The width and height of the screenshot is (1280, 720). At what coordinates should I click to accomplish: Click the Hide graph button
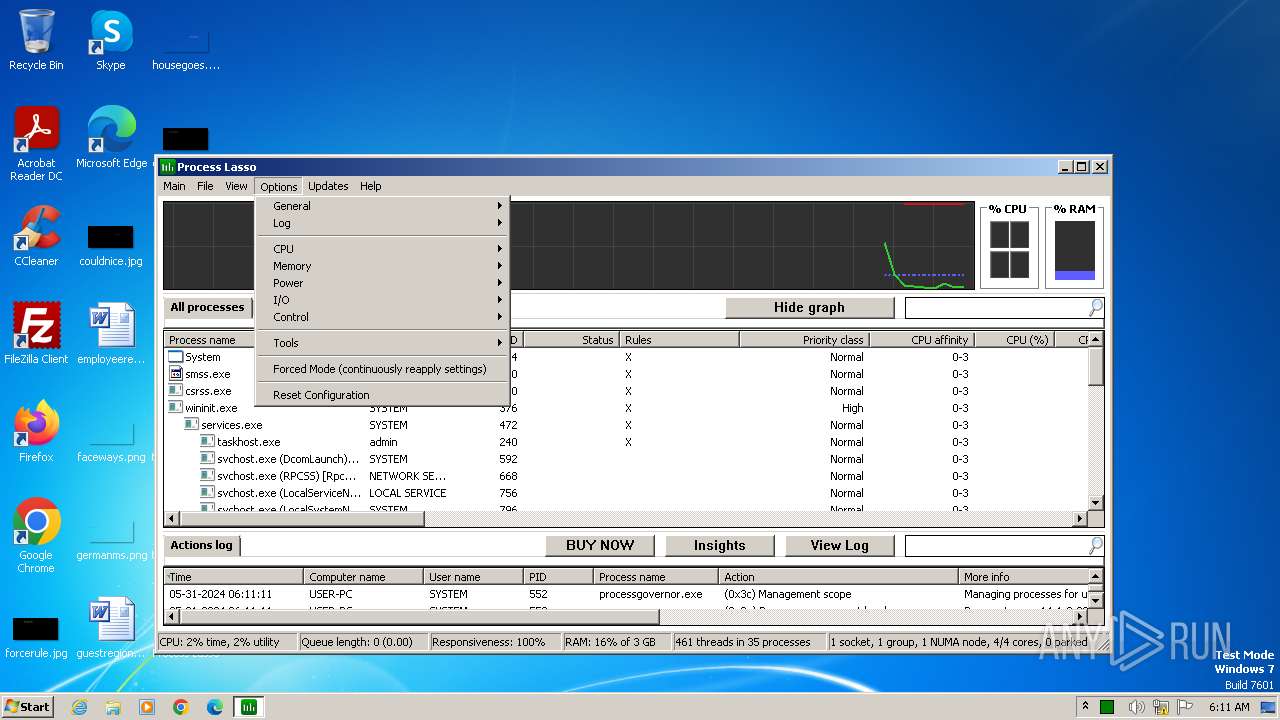pyautogui.click(x=809, y=307)
